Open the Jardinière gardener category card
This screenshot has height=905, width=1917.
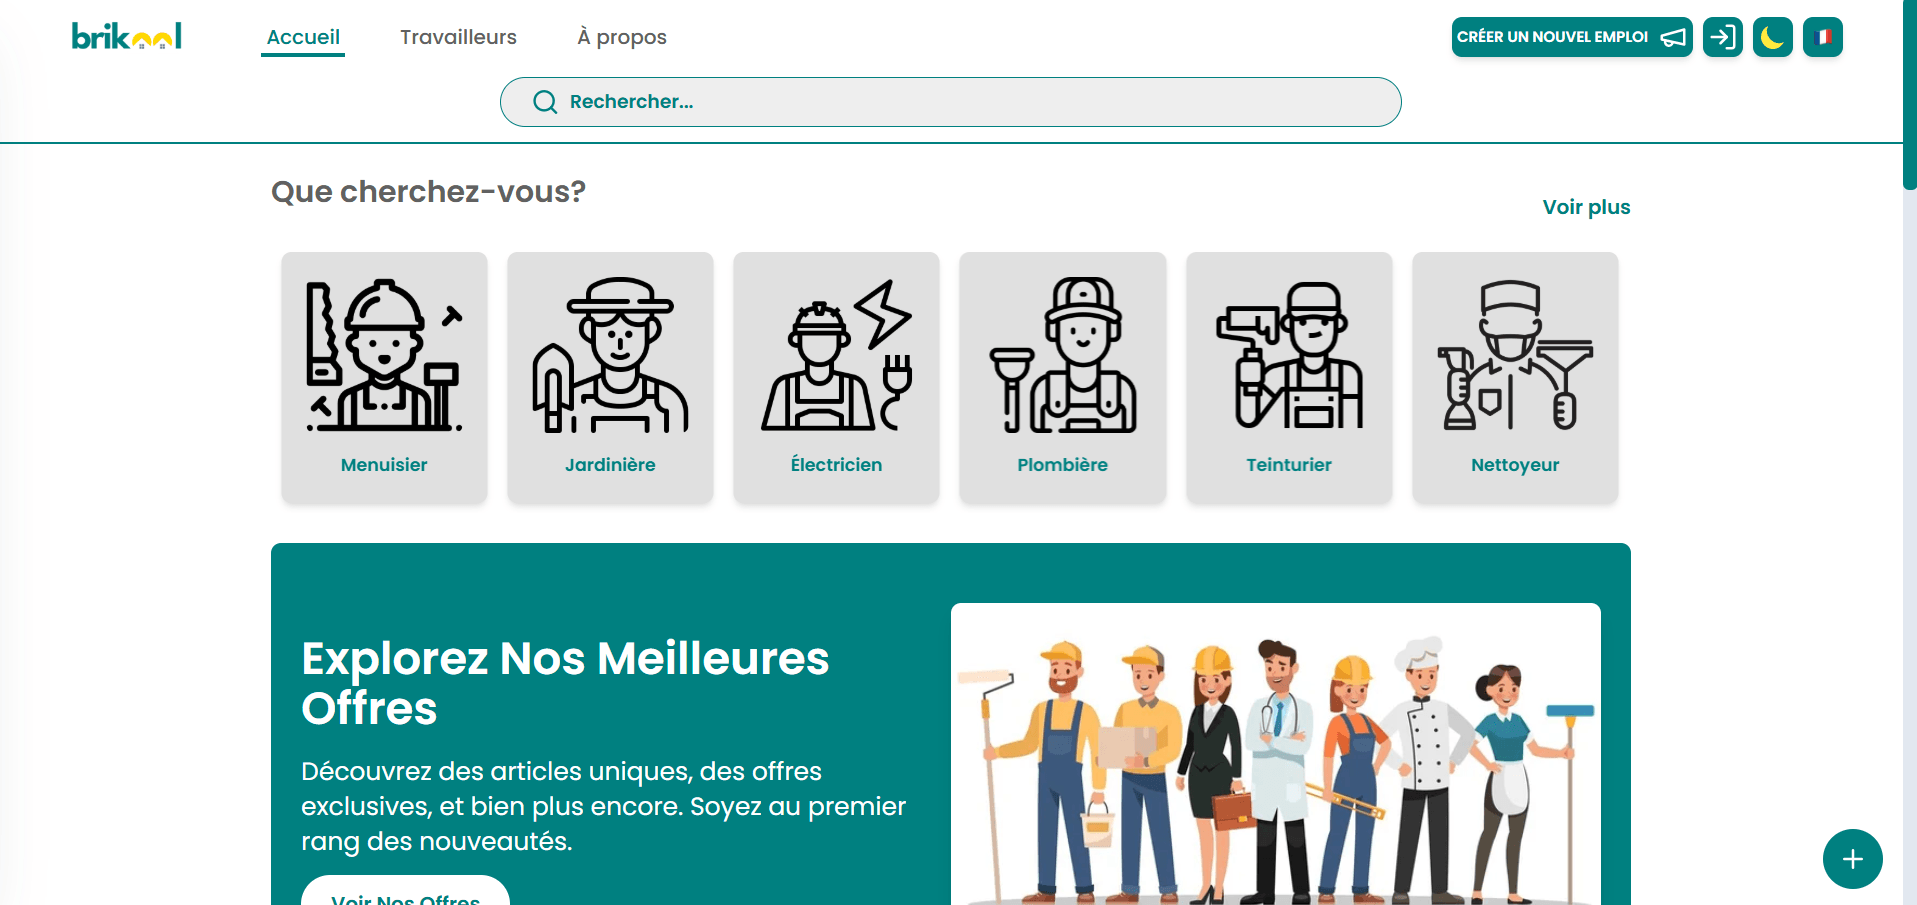pyautogui.click(x=610, y=377)
